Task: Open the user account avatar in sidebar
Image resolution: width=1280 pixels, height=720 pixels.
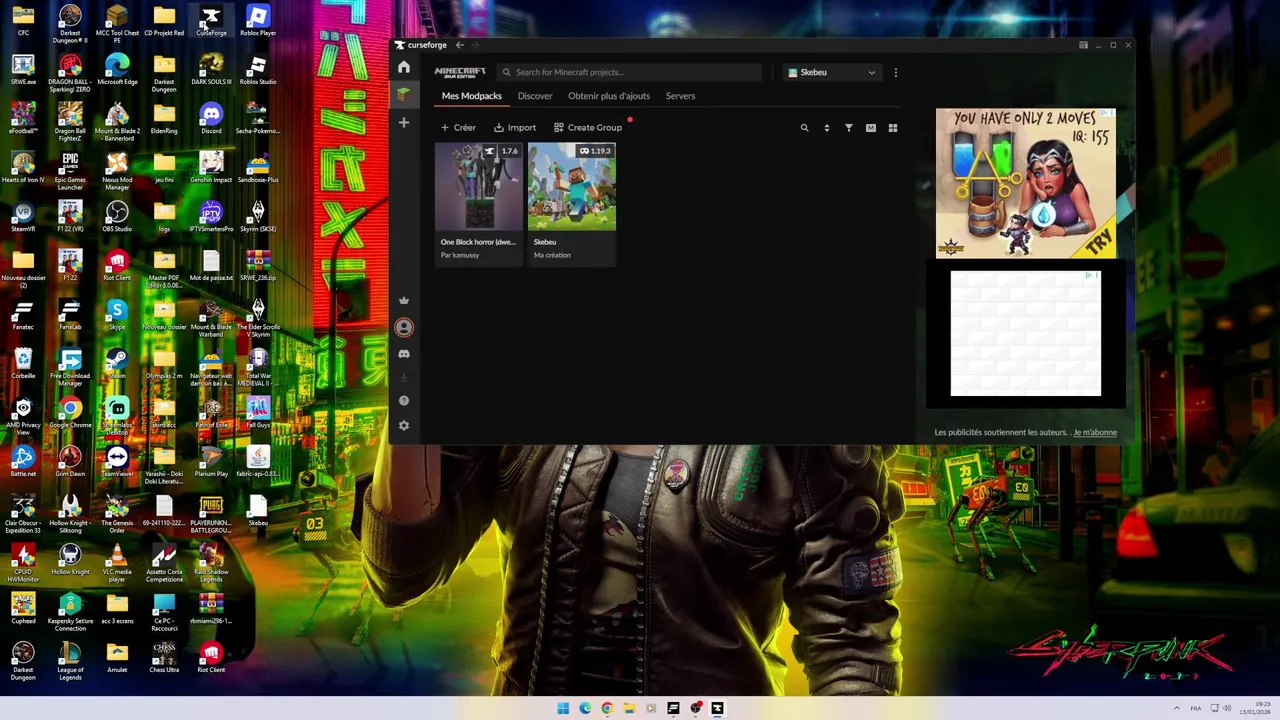Action: click(404, 327)
